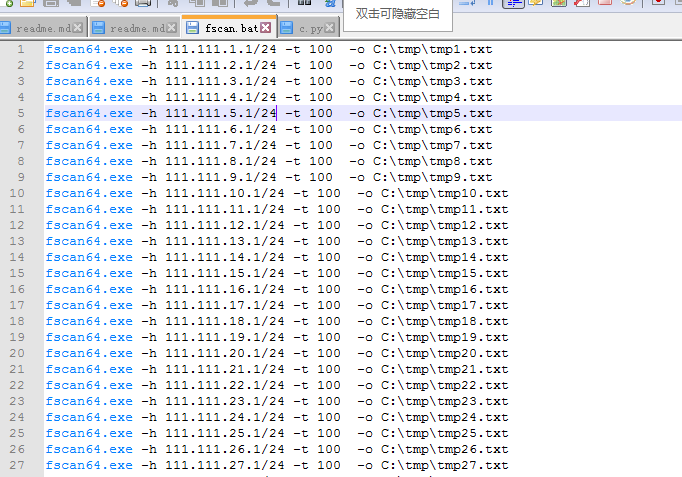Click the path C:\tmp\tmp4.txt
682x477 pixels.
pyautogui.click(x=433, y=97)
